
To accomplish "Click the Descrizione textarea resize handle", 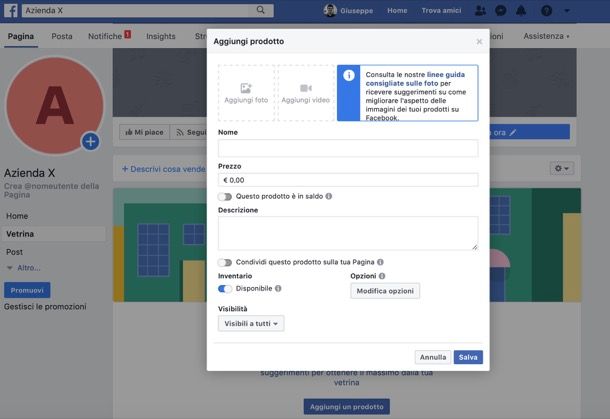I will pos(475,247).
